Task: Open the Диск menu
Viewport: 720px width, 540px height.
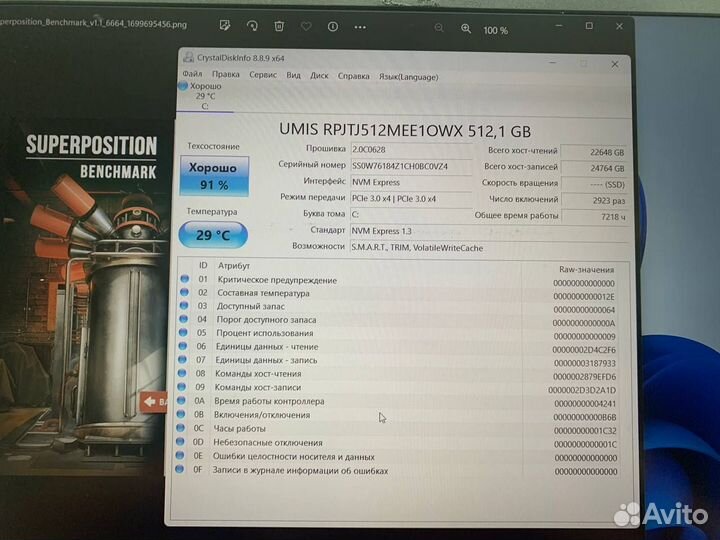Action: point(319,75)
